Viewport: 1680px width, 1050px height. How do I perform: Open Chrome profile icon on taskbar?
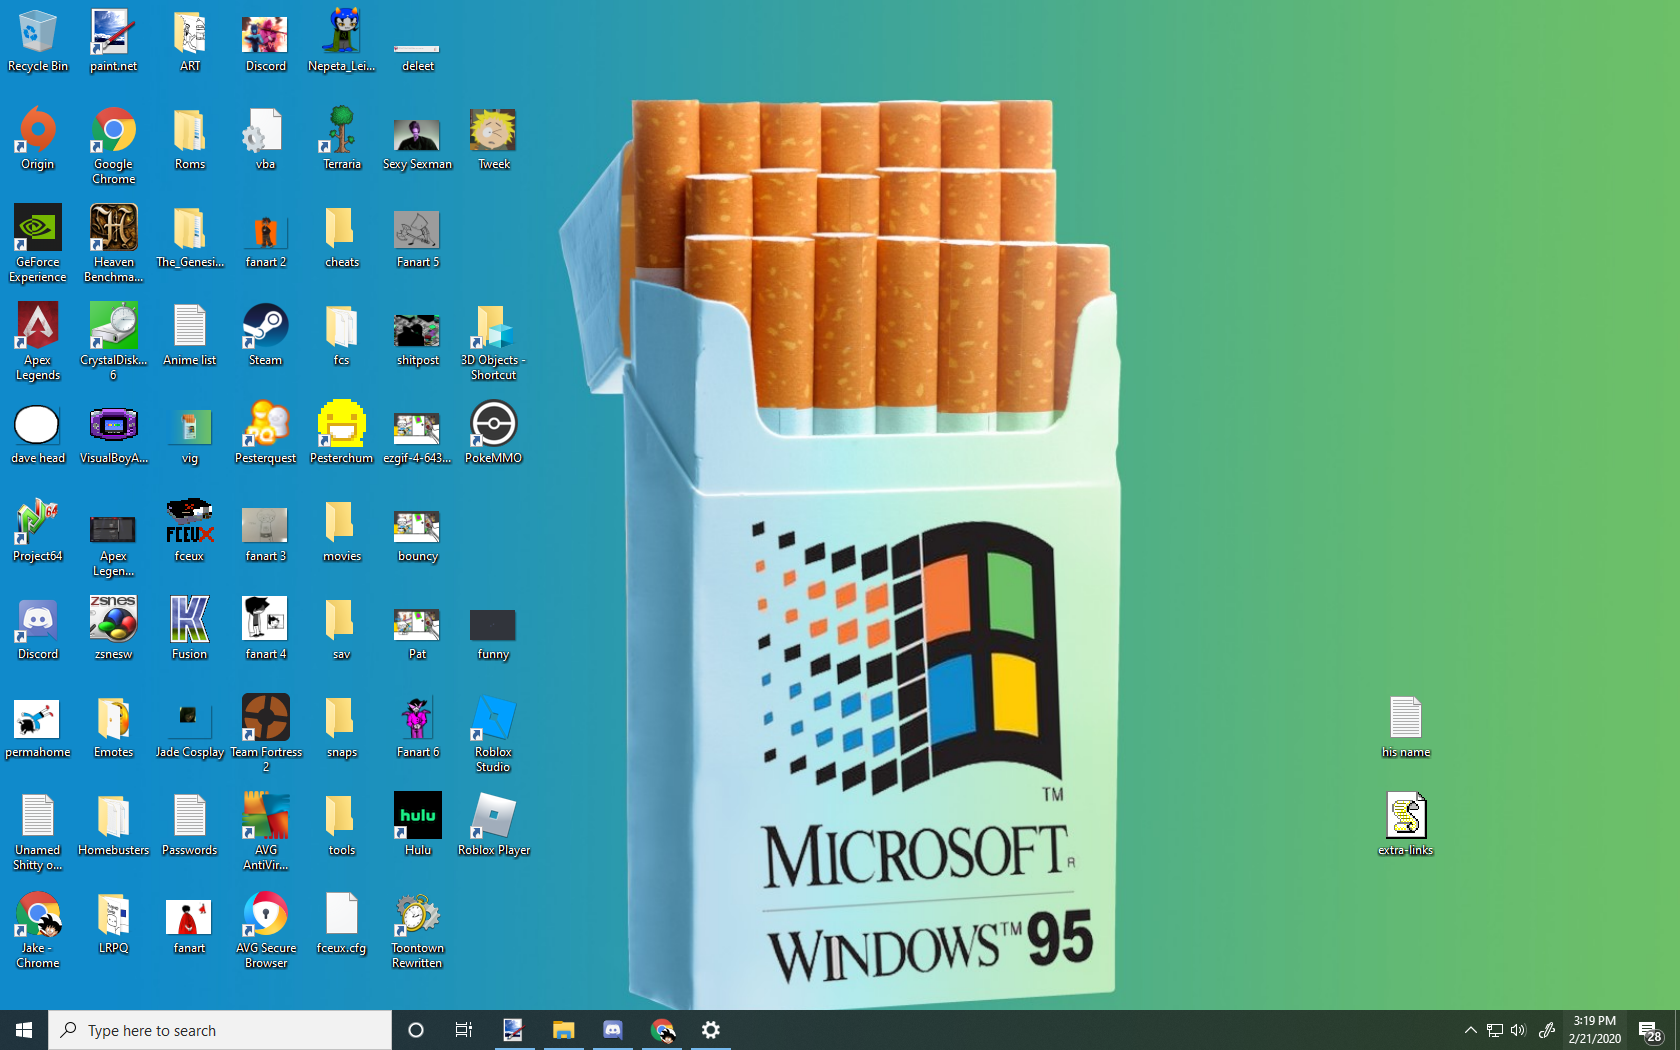click(662, 1030)
